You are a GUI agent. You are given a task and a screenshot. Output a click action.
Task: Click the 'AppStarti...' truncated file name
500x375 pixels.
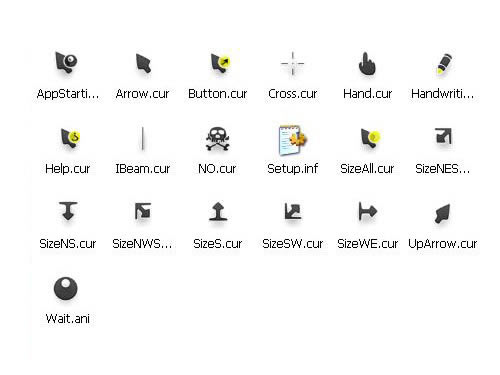[68, 94]
